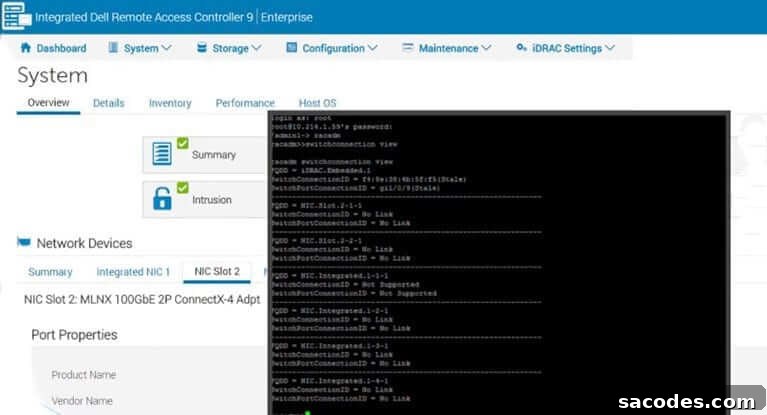The image size is (767, 415).
Task: Click the Vendor Name label
Action: coord(82,401)
